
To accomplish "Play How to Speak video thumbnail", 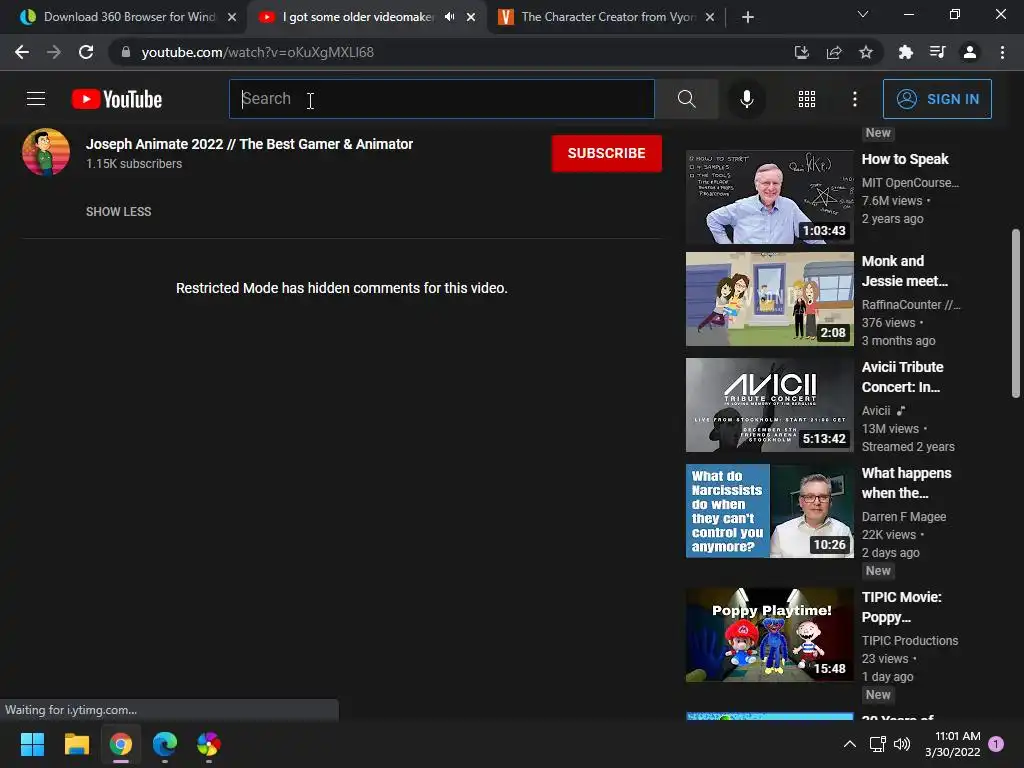I will click(769, 197).
